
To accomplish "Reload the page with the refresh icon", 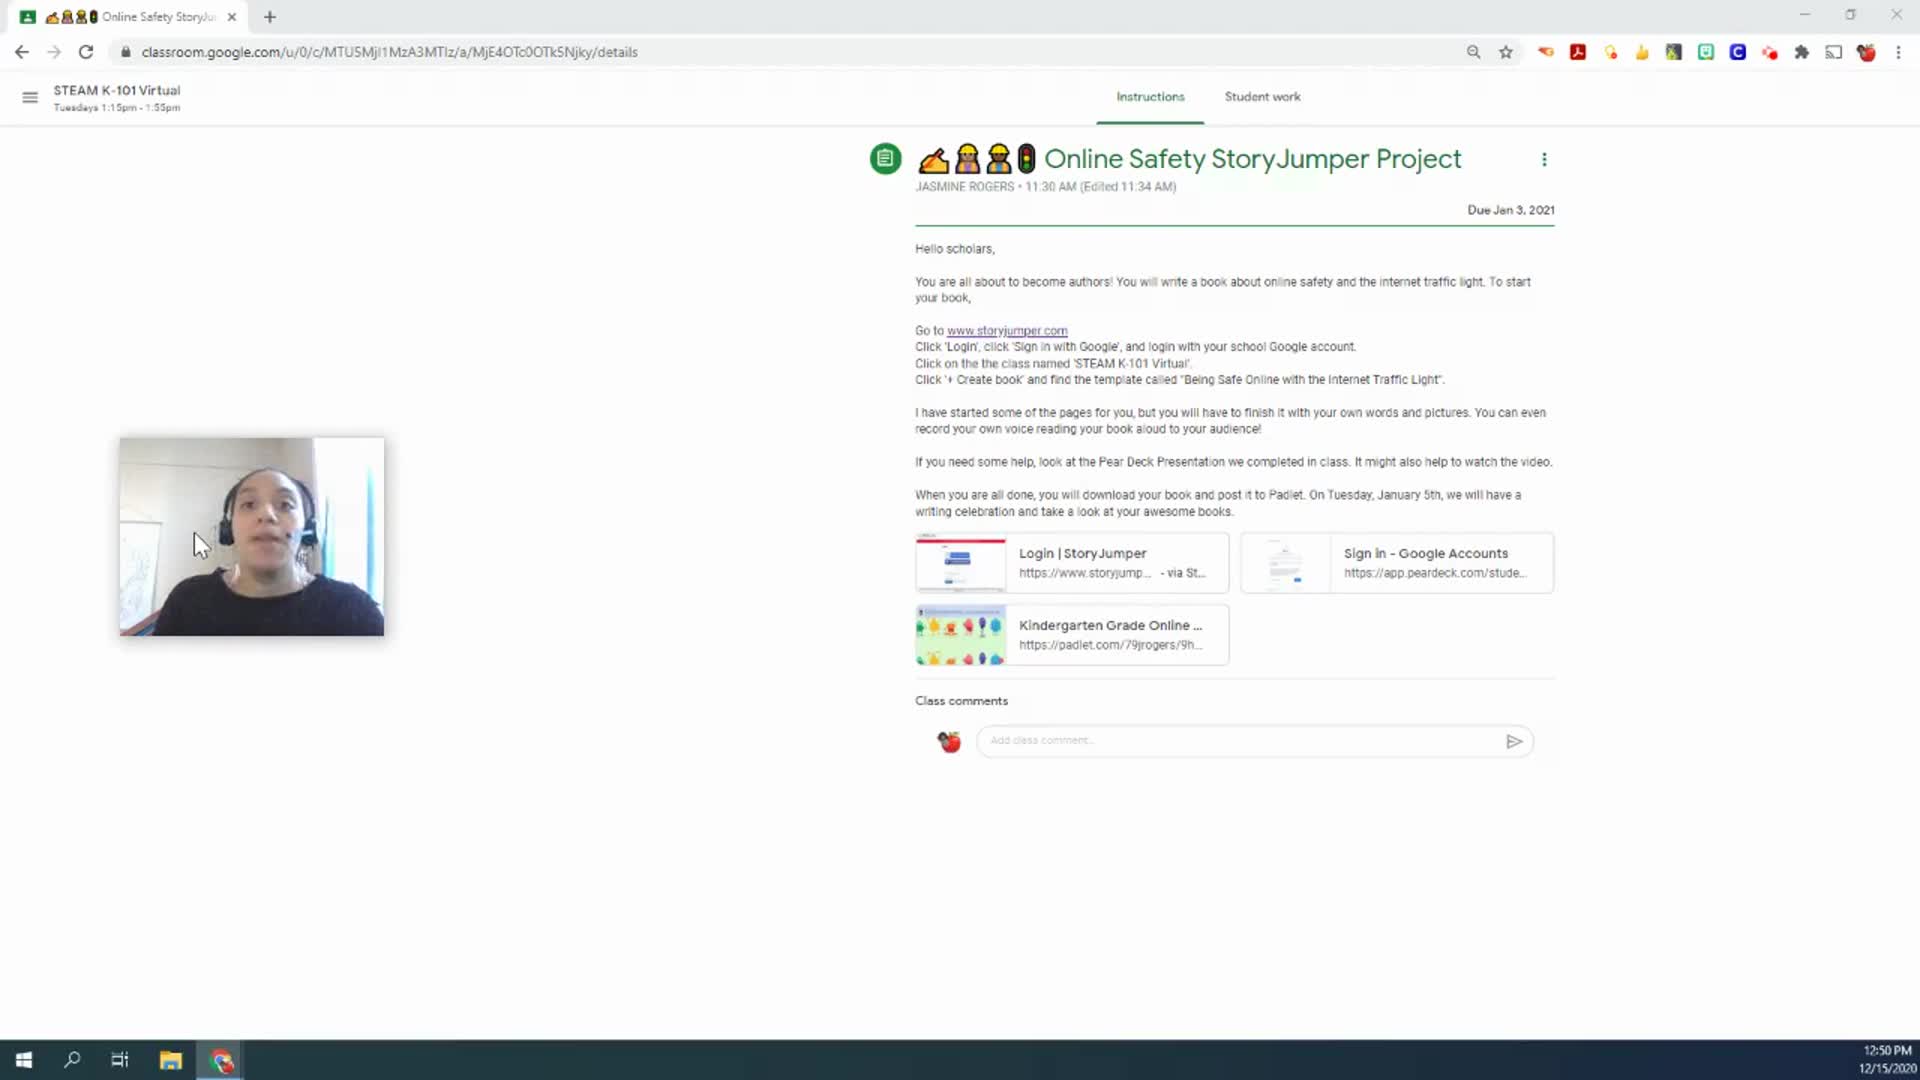I will [86, 52].
